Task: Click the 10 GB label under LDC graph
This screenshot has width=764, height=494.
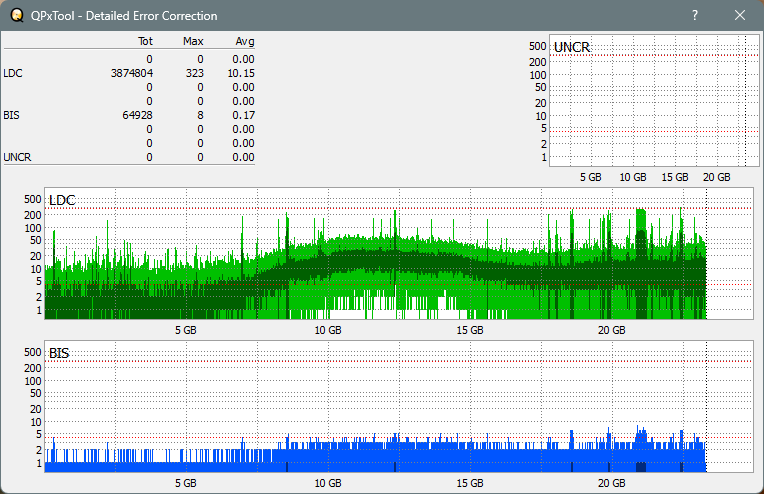Action: point(327,330)
